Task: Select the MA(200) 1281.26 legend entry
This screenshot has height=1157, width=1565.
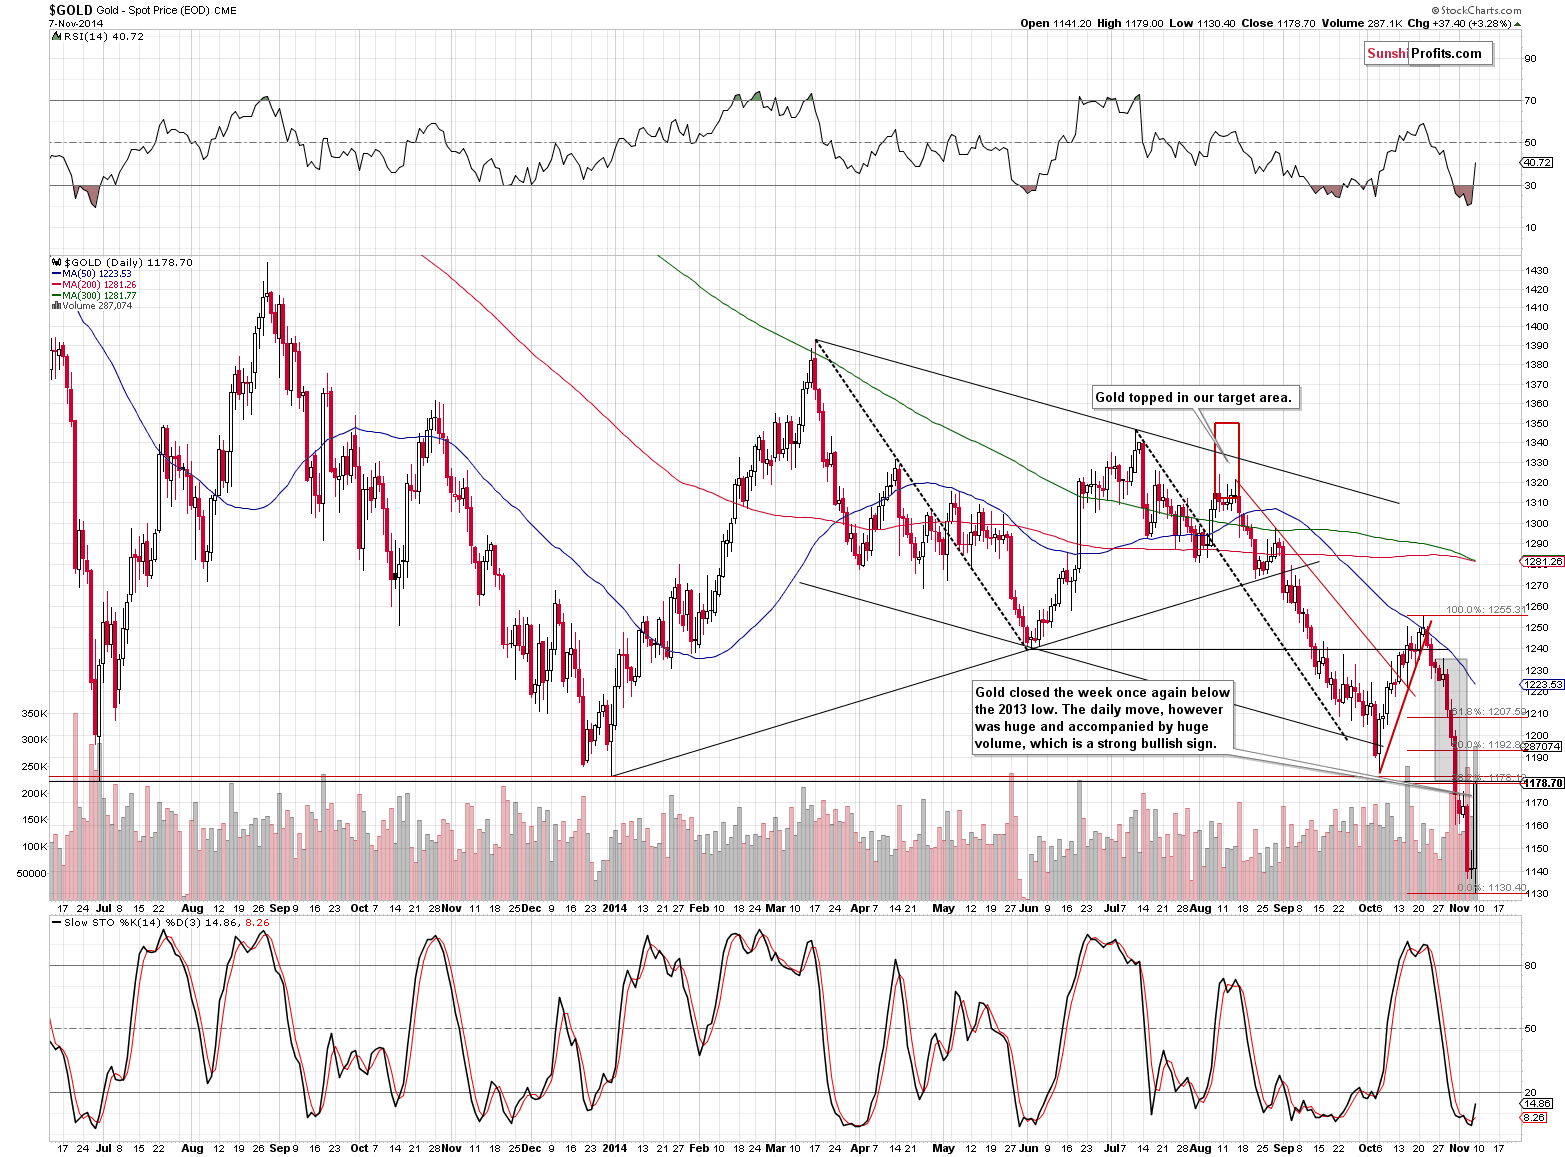Action: [93, 285]
